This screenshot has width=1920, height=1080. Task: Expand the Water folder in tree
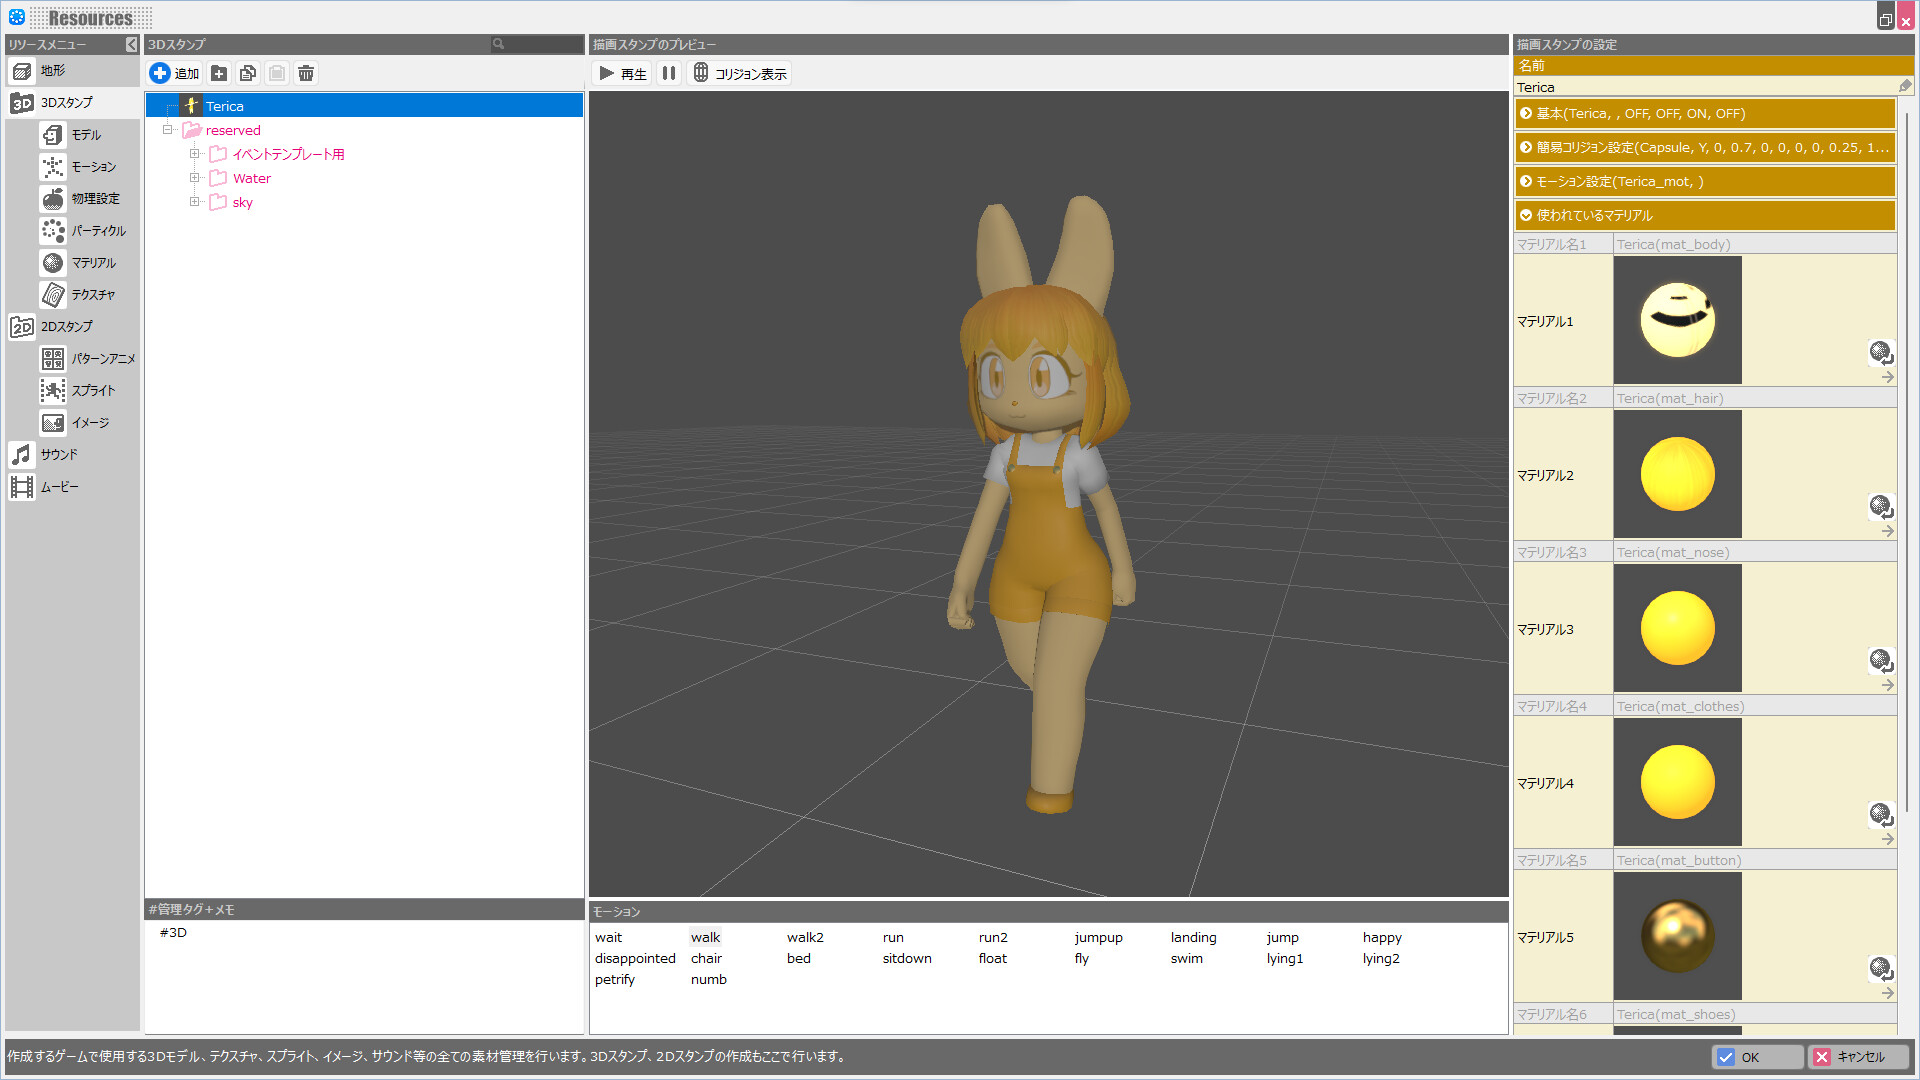pyautogui.click(x=195, y=178)
